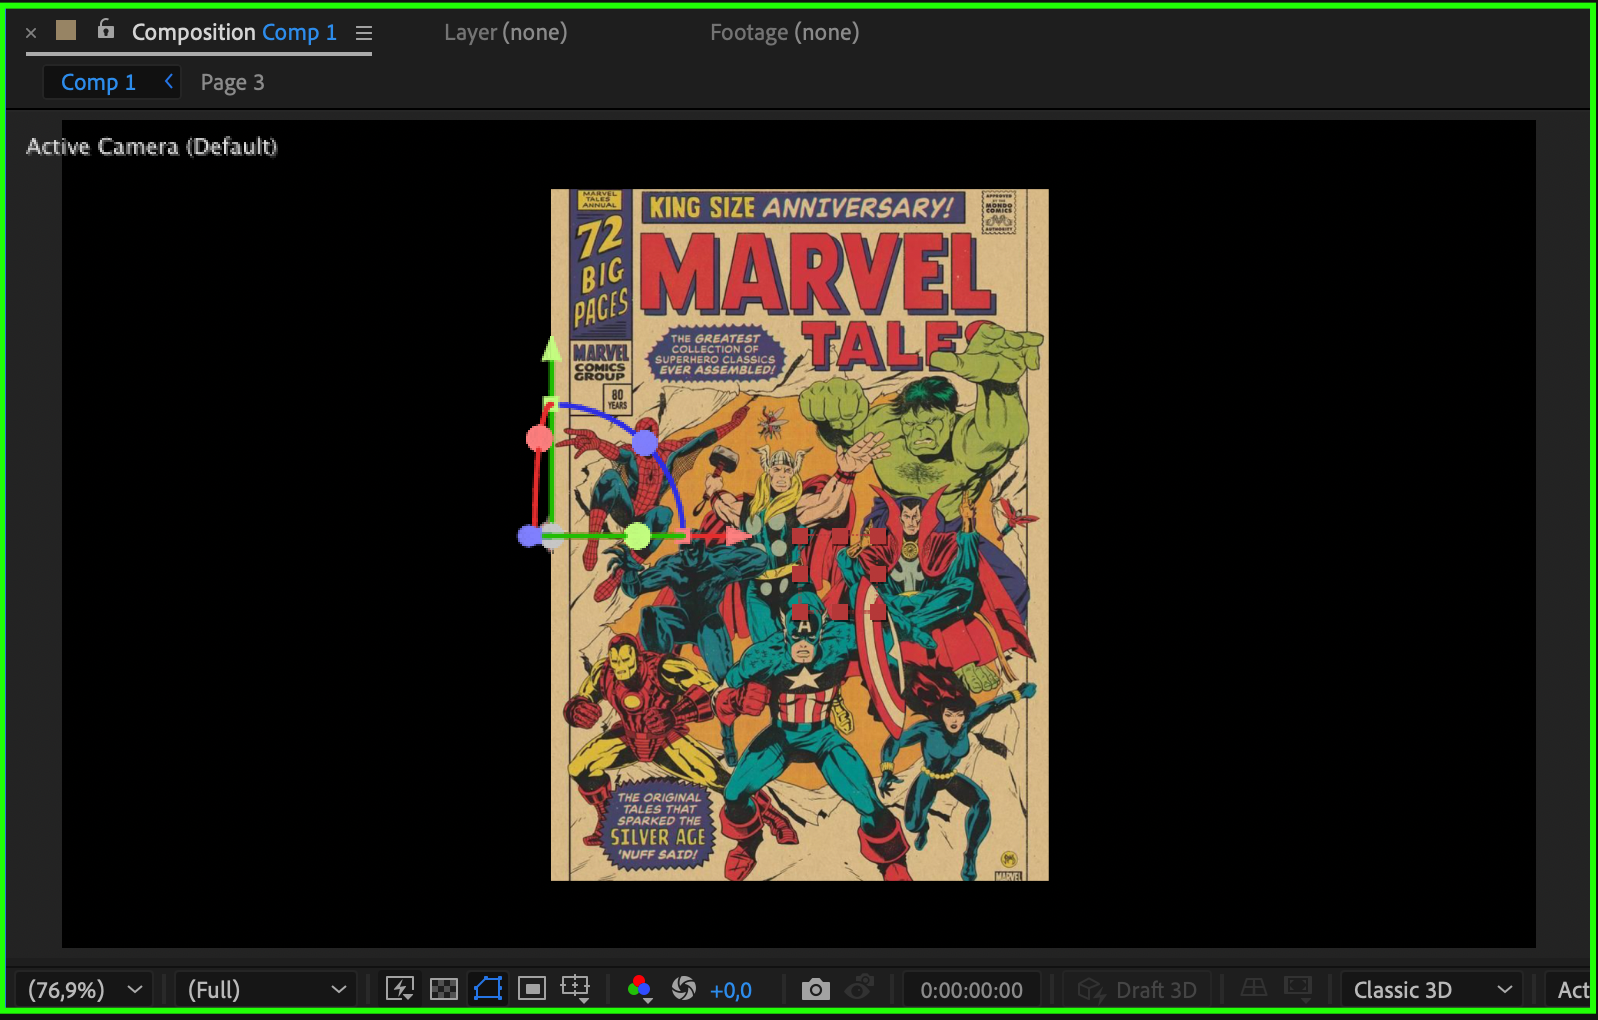Open the Composition panel hamburger menu
This screenshot has width=1598, height=1020.
[x=364, y=33]
